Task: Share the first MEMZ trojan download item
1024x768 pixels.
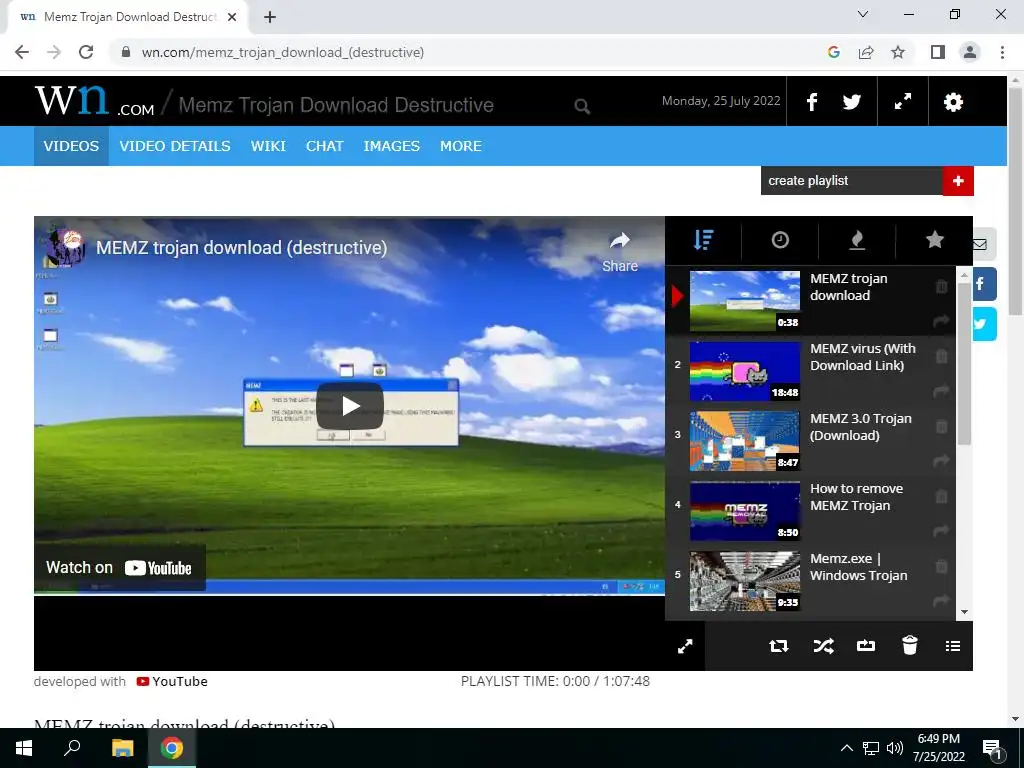Action: [941, 321]
